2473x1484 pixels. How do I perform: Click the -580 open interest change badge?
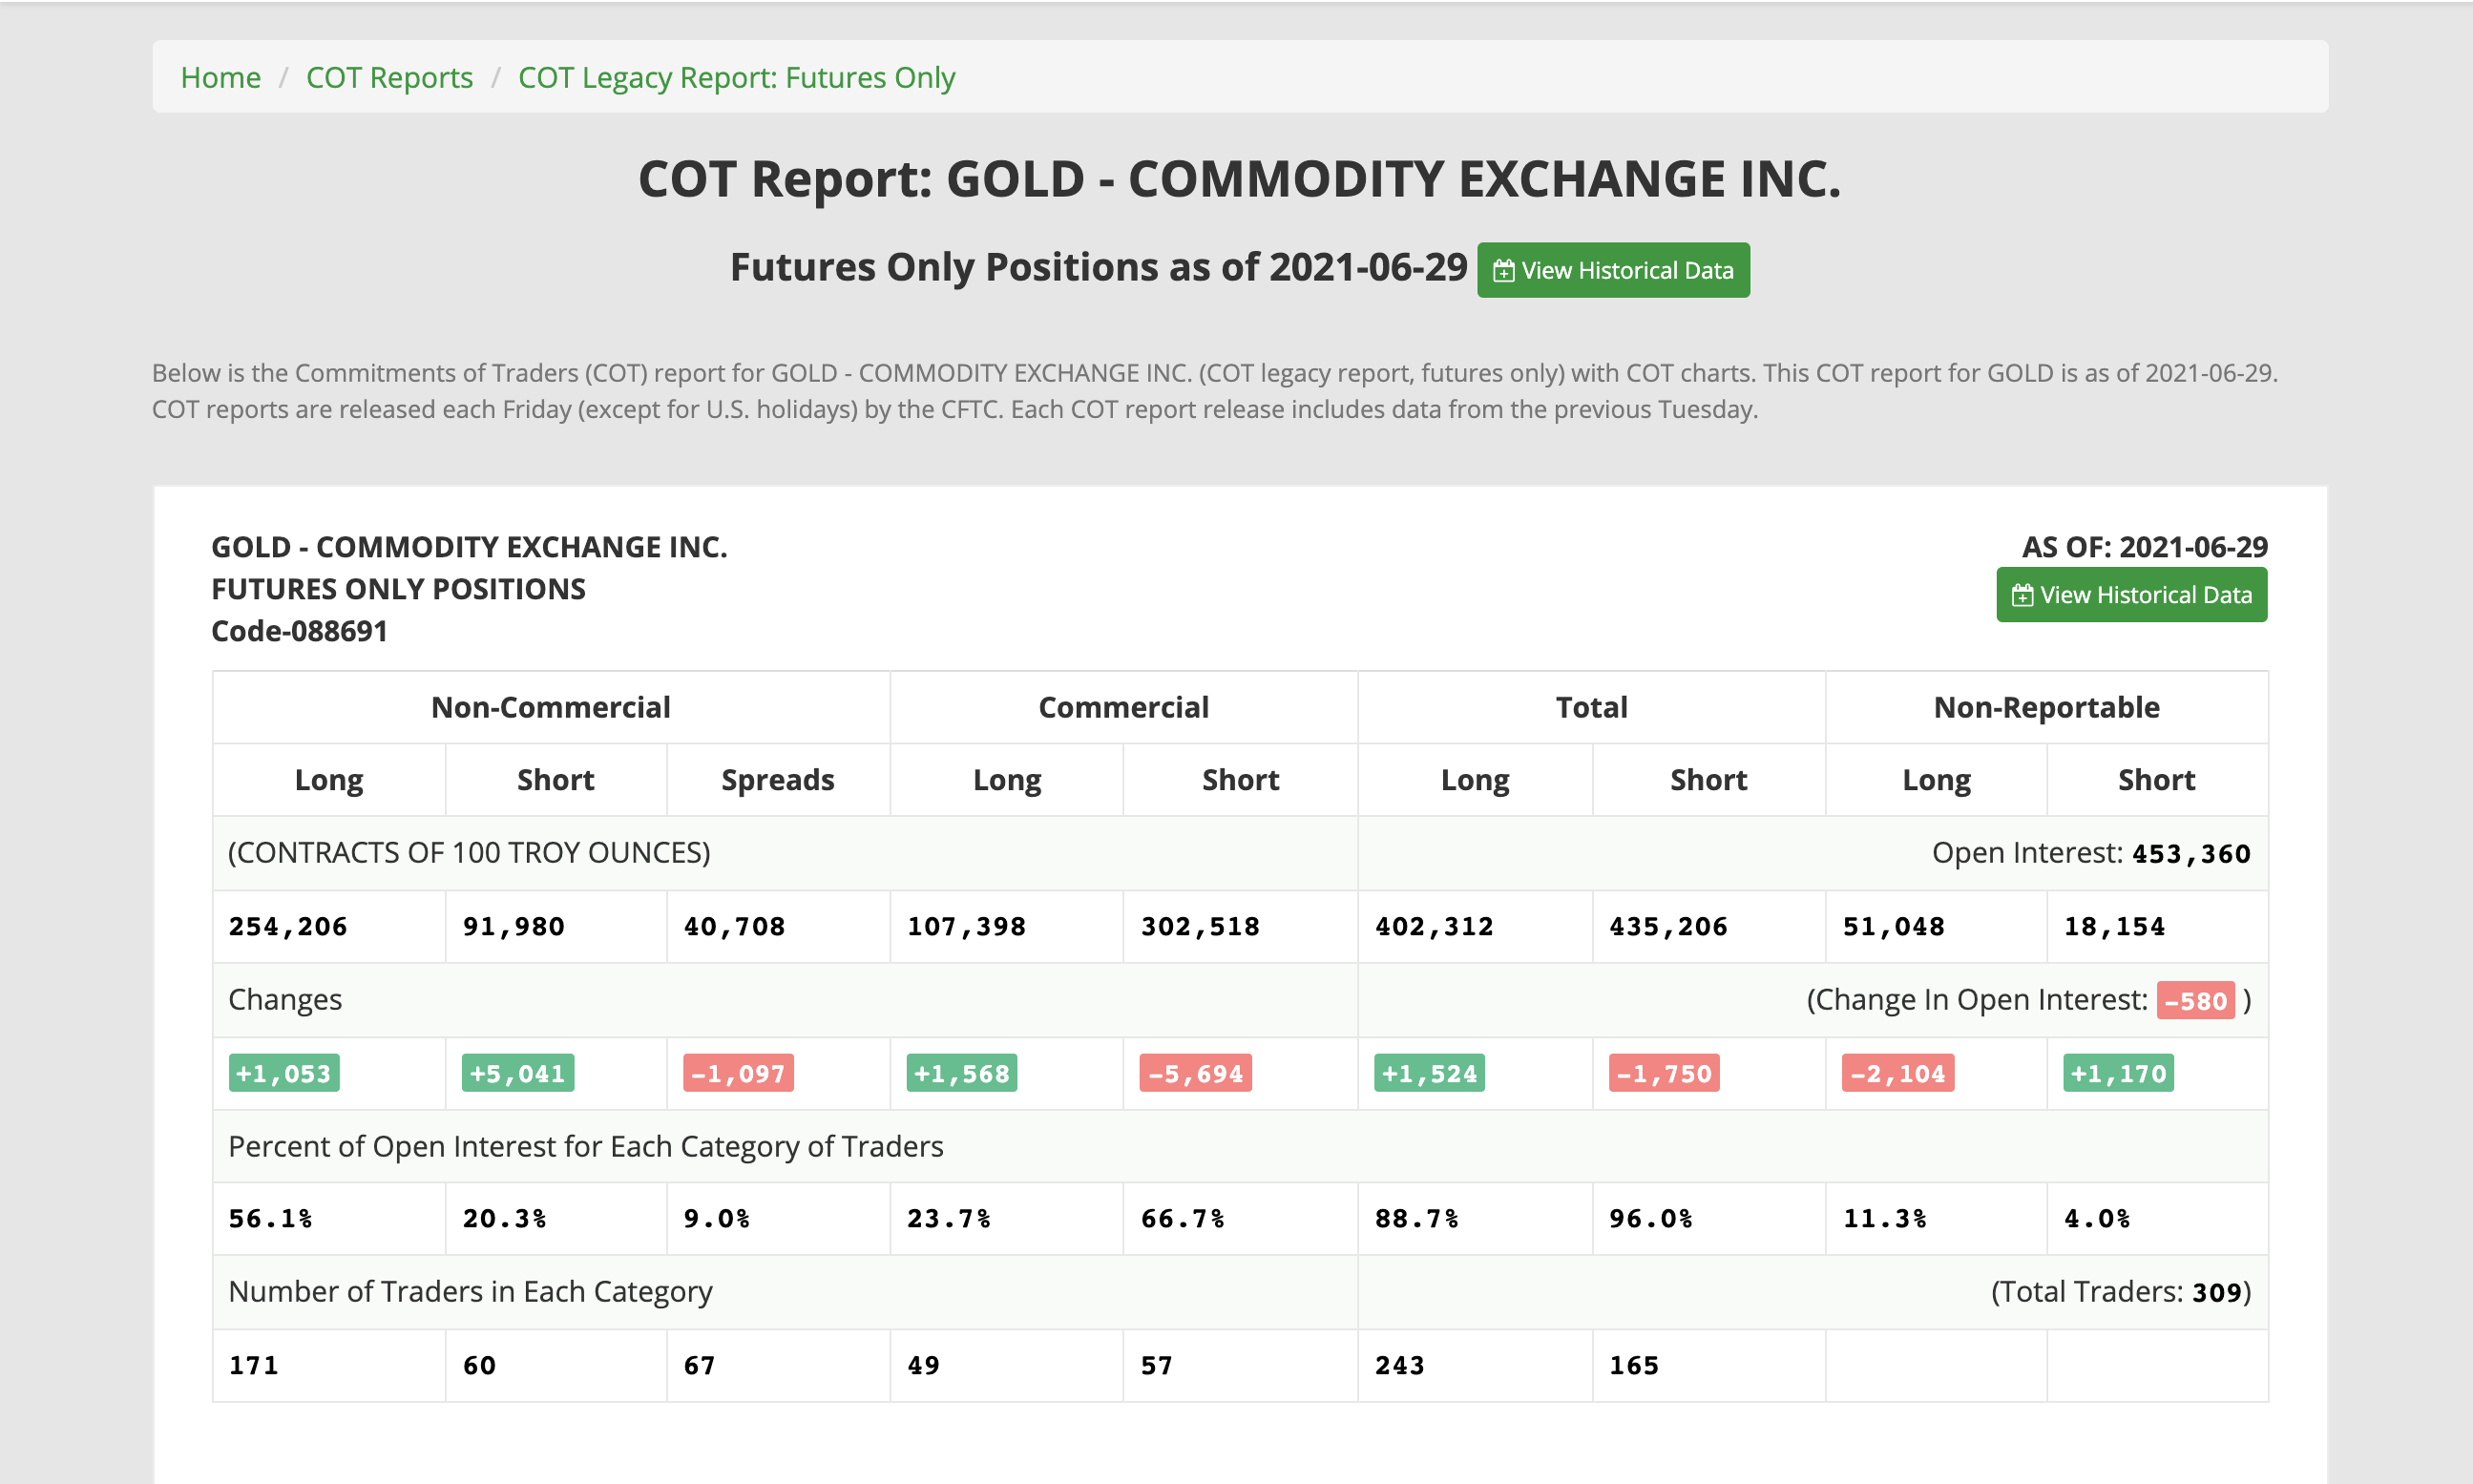click(2195, 1000)
